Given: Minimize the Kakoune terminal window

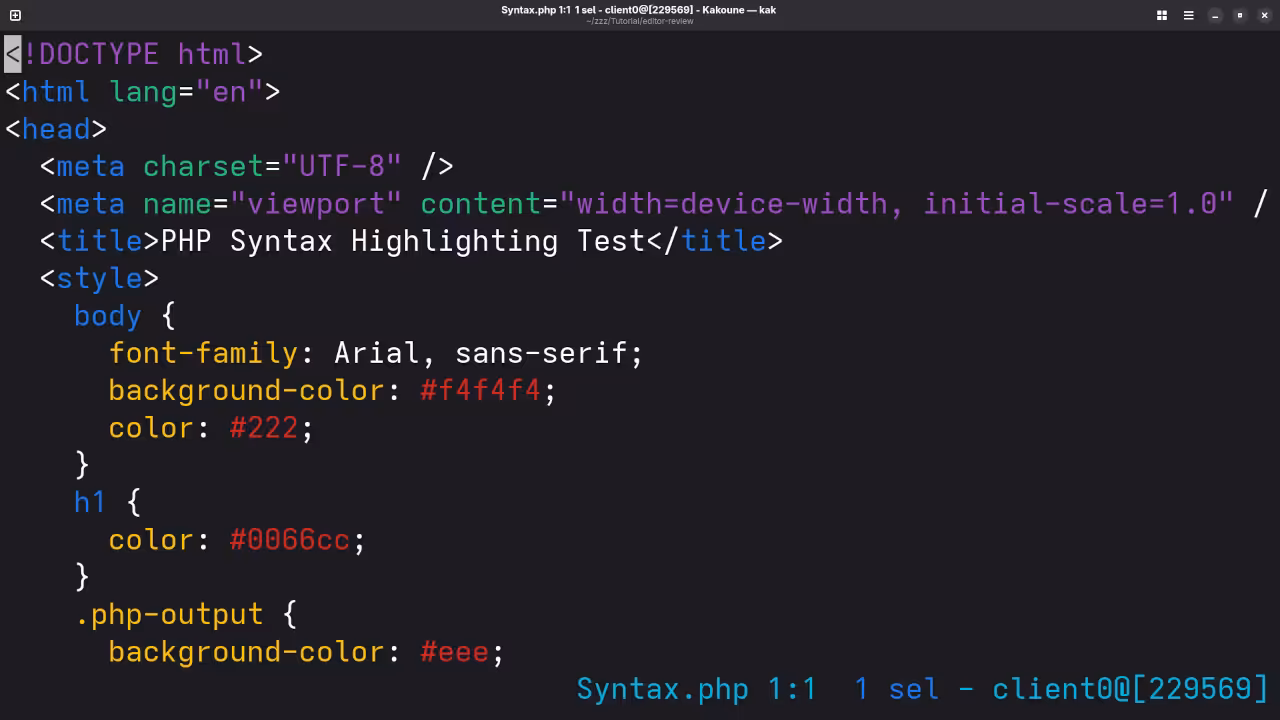Looking at the screenshot, I should (x=1214, y=15).
